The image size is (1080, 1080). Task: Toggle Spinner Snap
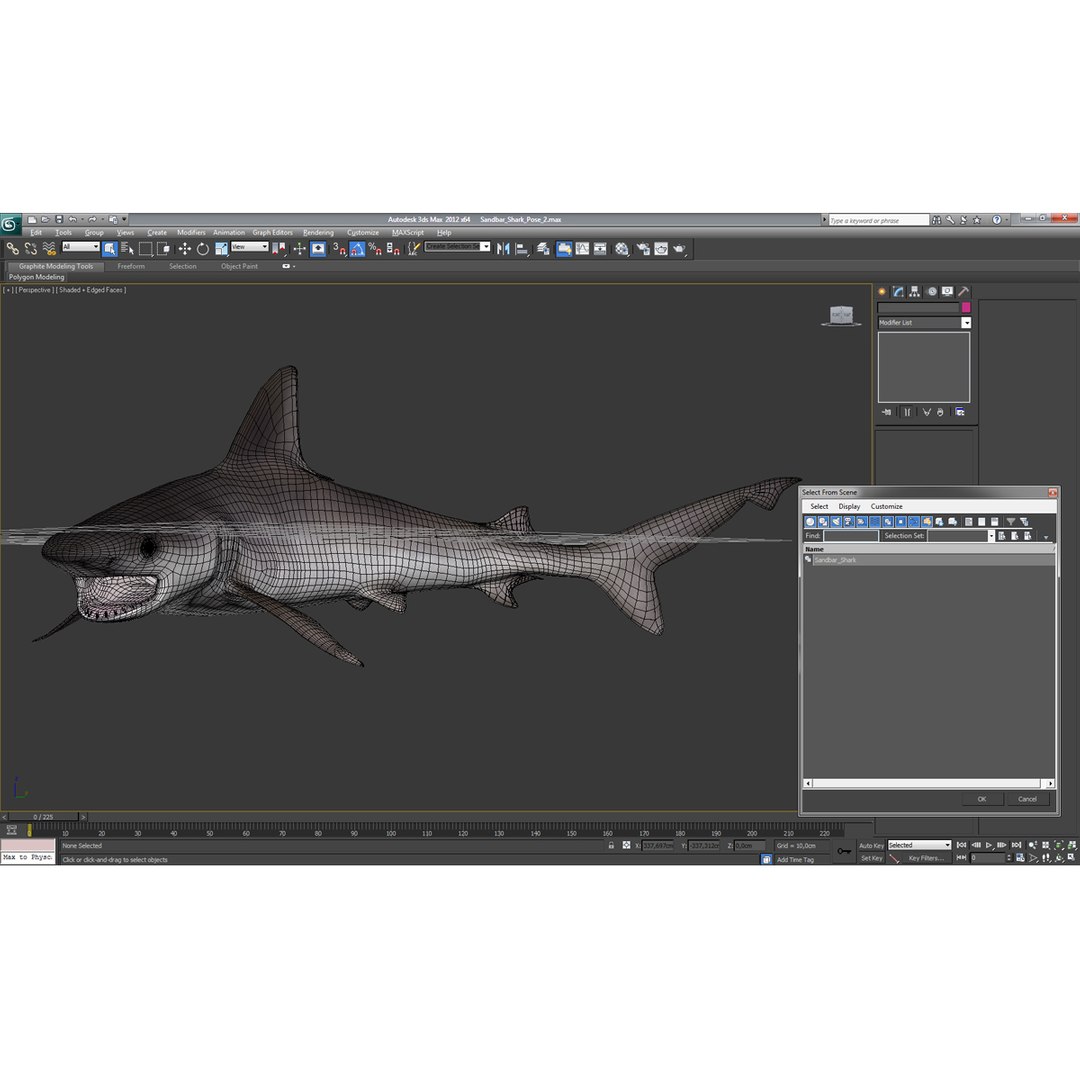[393, 249]
